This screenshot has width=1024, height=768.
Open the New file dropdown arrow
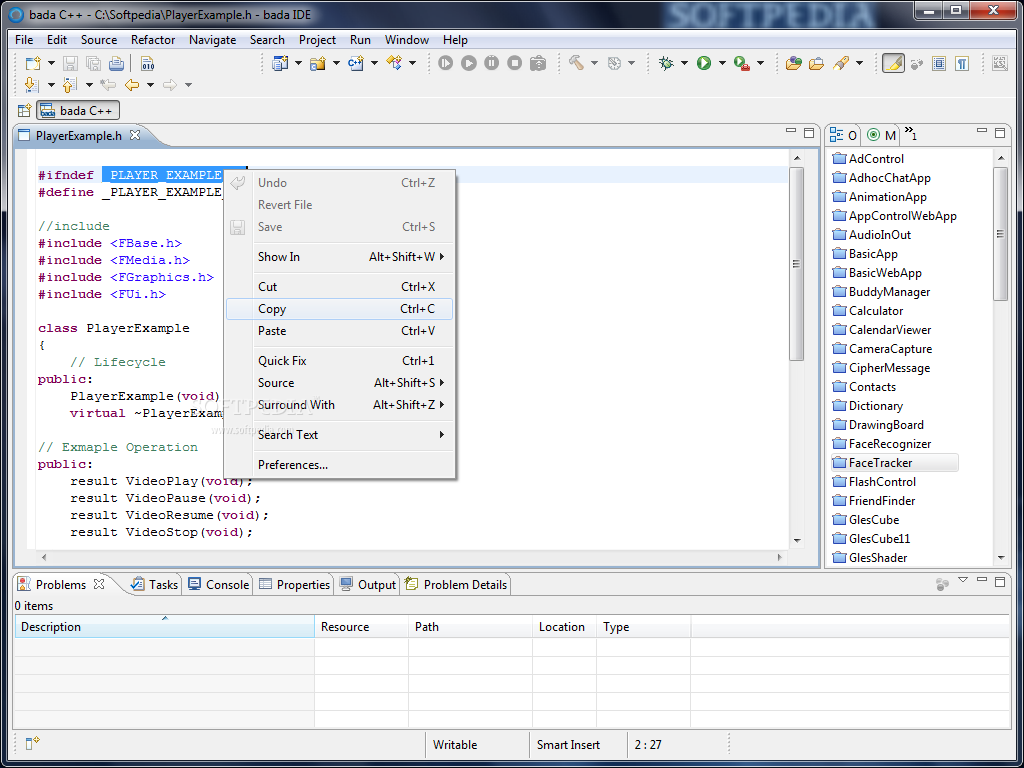pyautogui.click(x=51, y=63)
